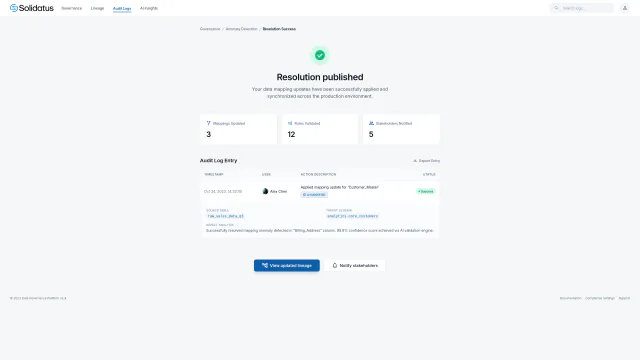Open the Lineage menu item
The height and width of the screenshot is (360, 640).
tap(97, 8)
